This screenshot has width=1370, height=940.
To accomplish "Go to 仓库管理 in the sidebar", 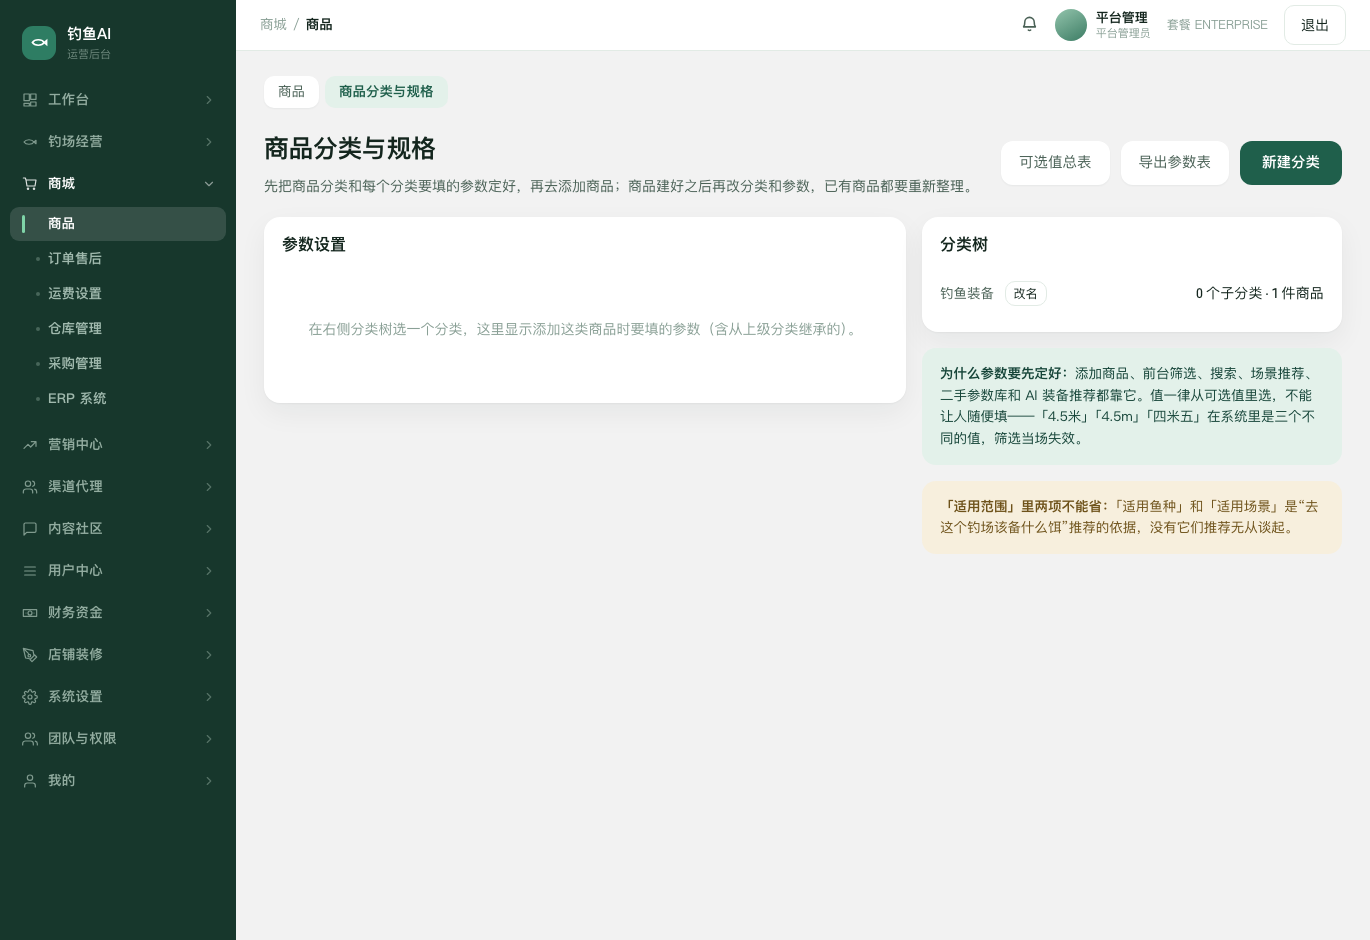I will [118, 329].
